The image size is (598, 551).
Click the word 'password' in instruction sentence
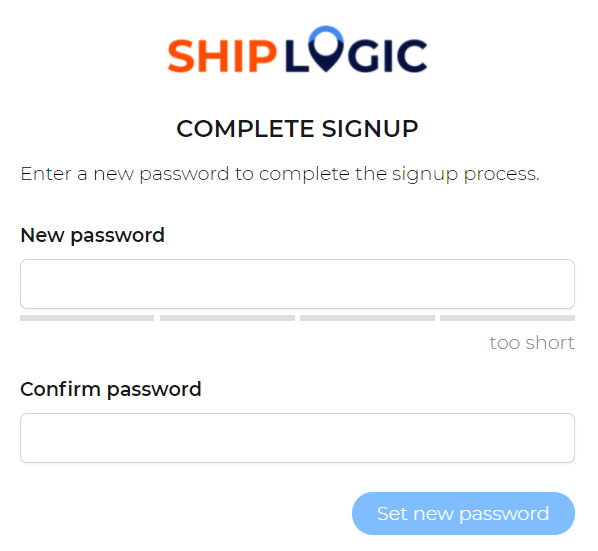[x=184, y=175]
